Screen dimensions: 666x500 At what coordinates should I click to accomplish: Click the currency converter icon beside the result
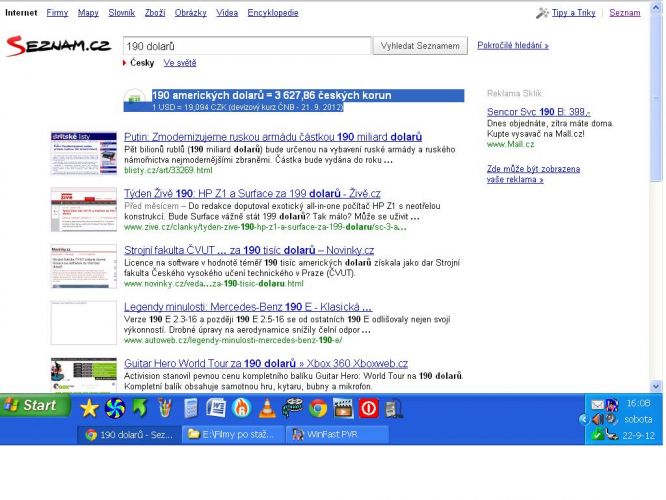click(134, 99)
